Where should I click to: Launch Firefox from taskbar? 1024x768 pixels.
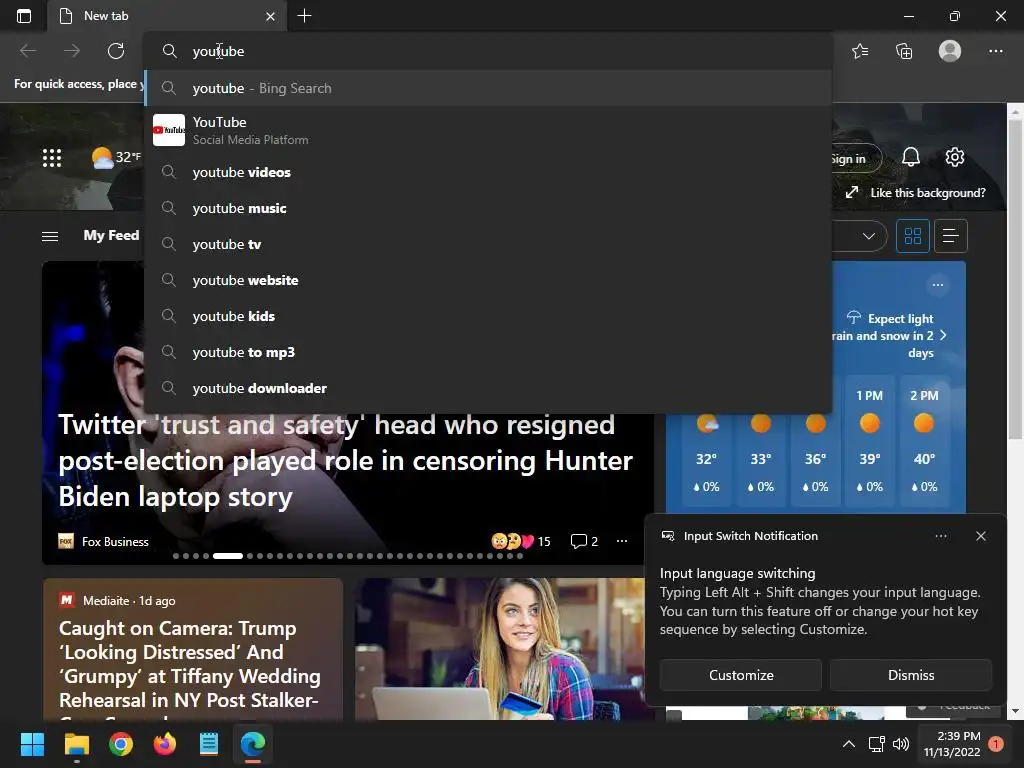165,744
